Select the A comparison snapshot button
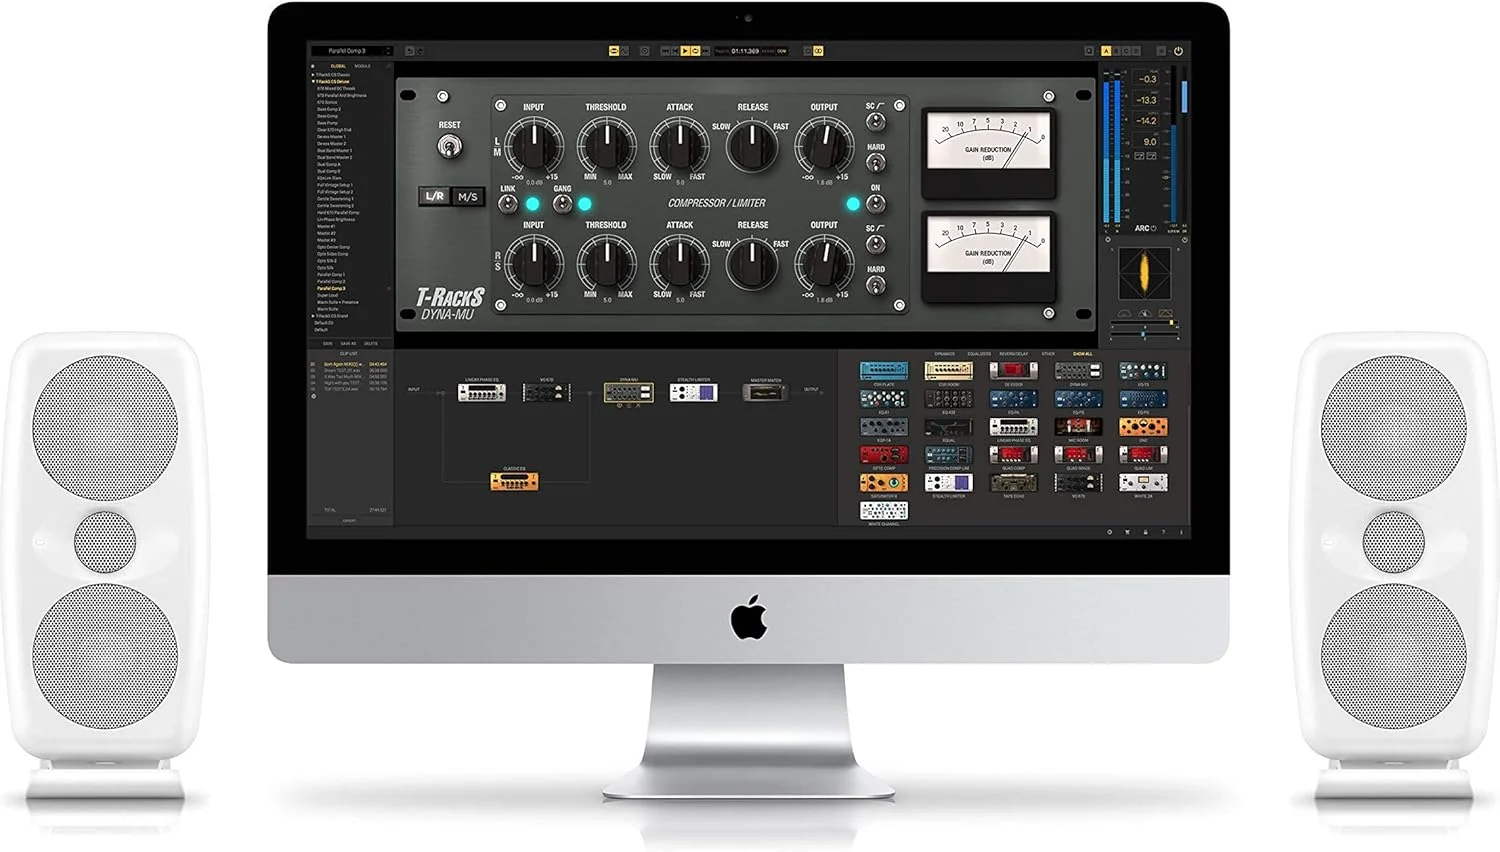1500x852 pixels. (x=1106, y=51)
